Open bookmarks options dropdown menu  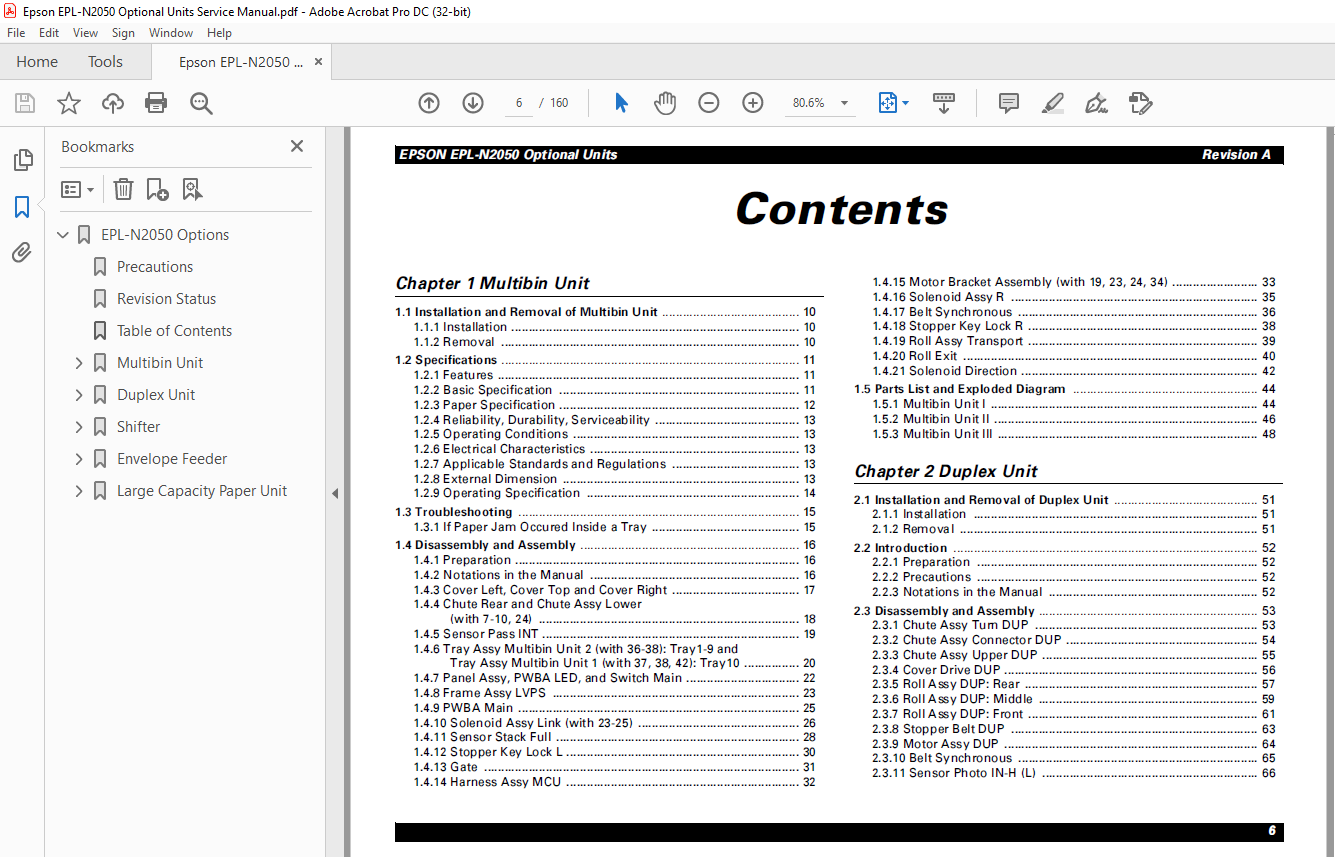pos(77,189)
